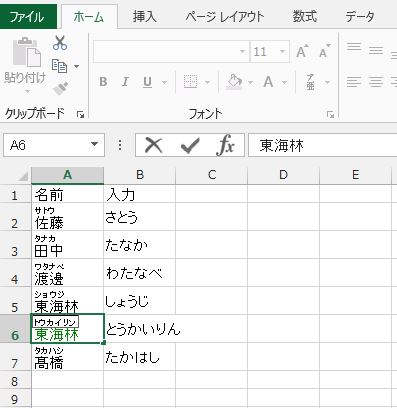Click the Increase Font Size icon
This screenshot has height=408, width=397.
point(302,51)
